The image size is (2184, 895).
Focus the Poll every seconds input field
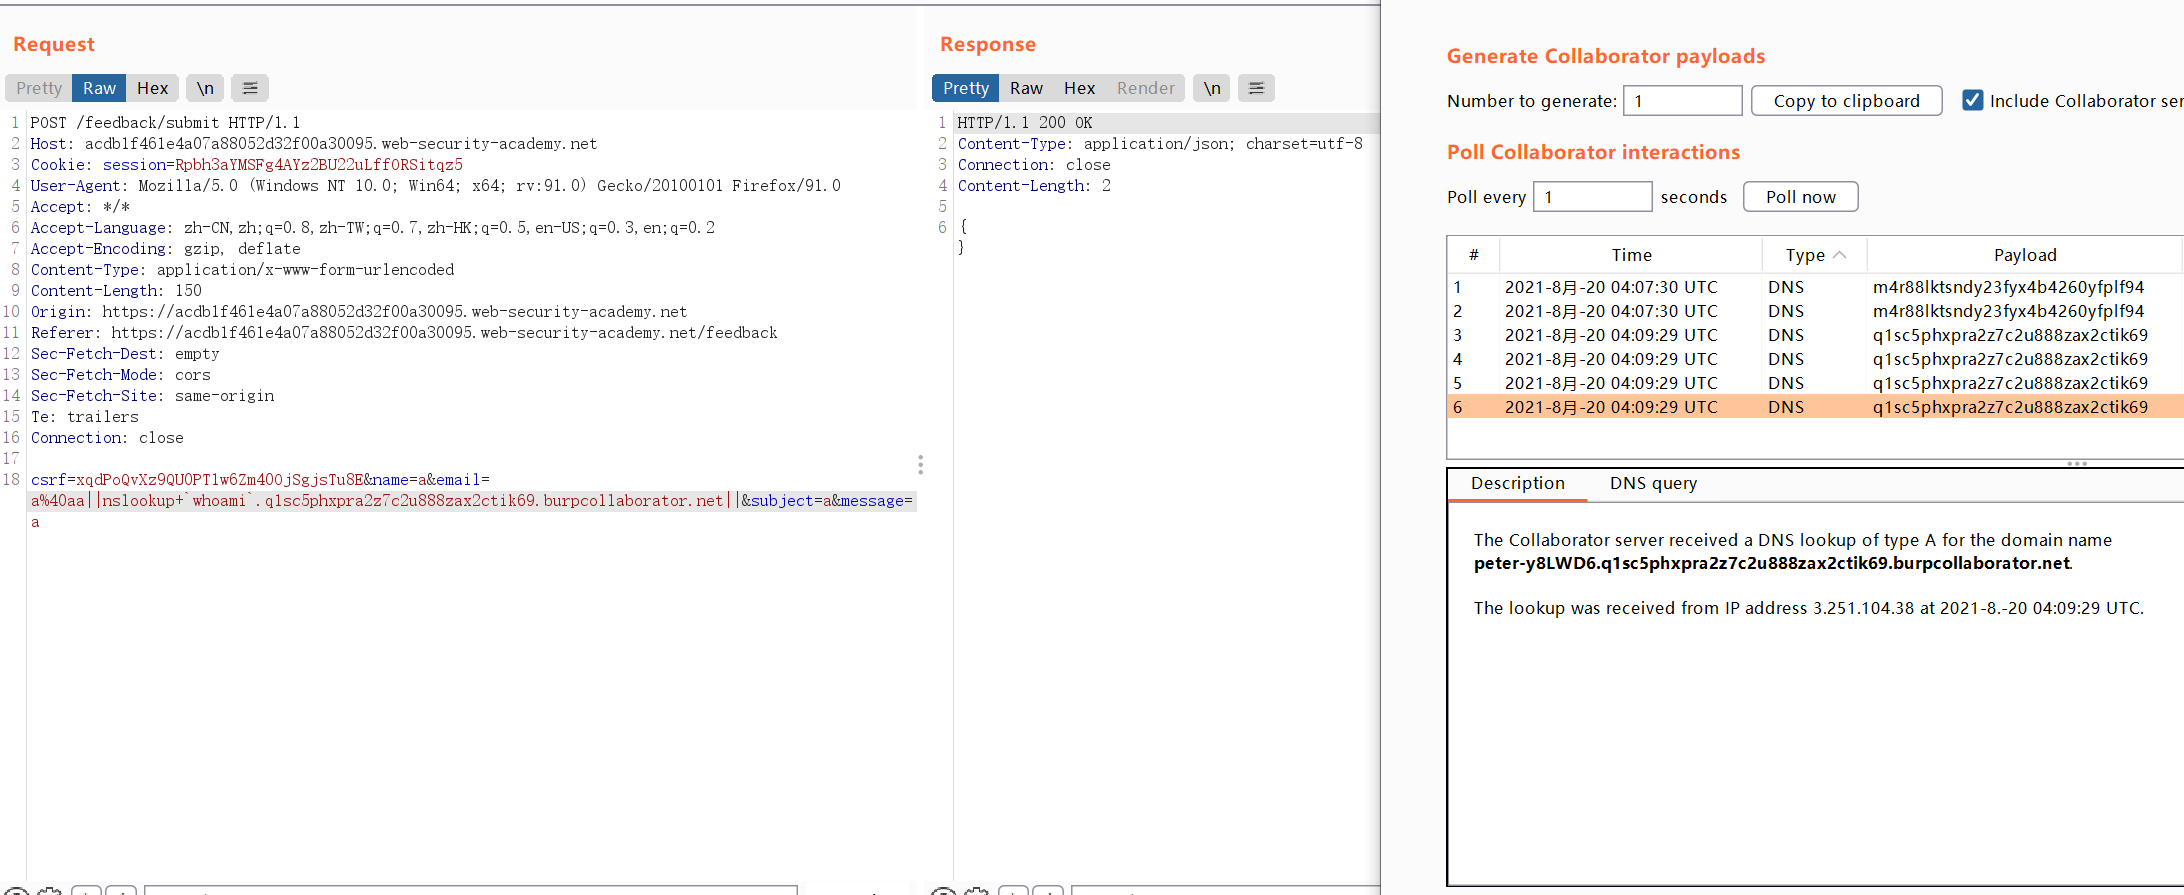point(1592,197)
